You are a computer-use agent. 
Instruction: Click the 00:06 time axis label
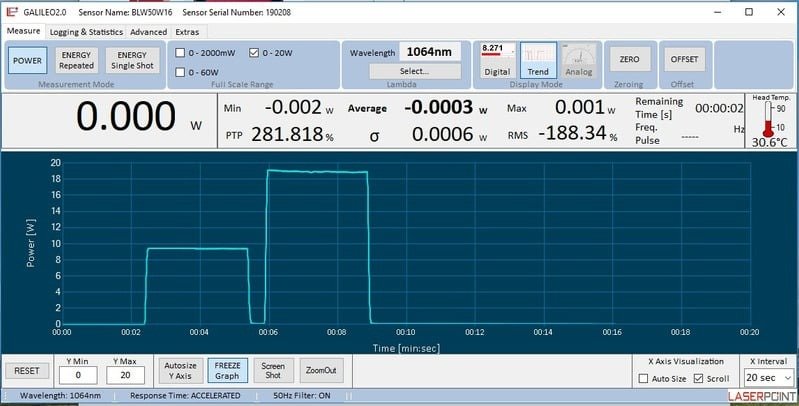coord(268,332)
